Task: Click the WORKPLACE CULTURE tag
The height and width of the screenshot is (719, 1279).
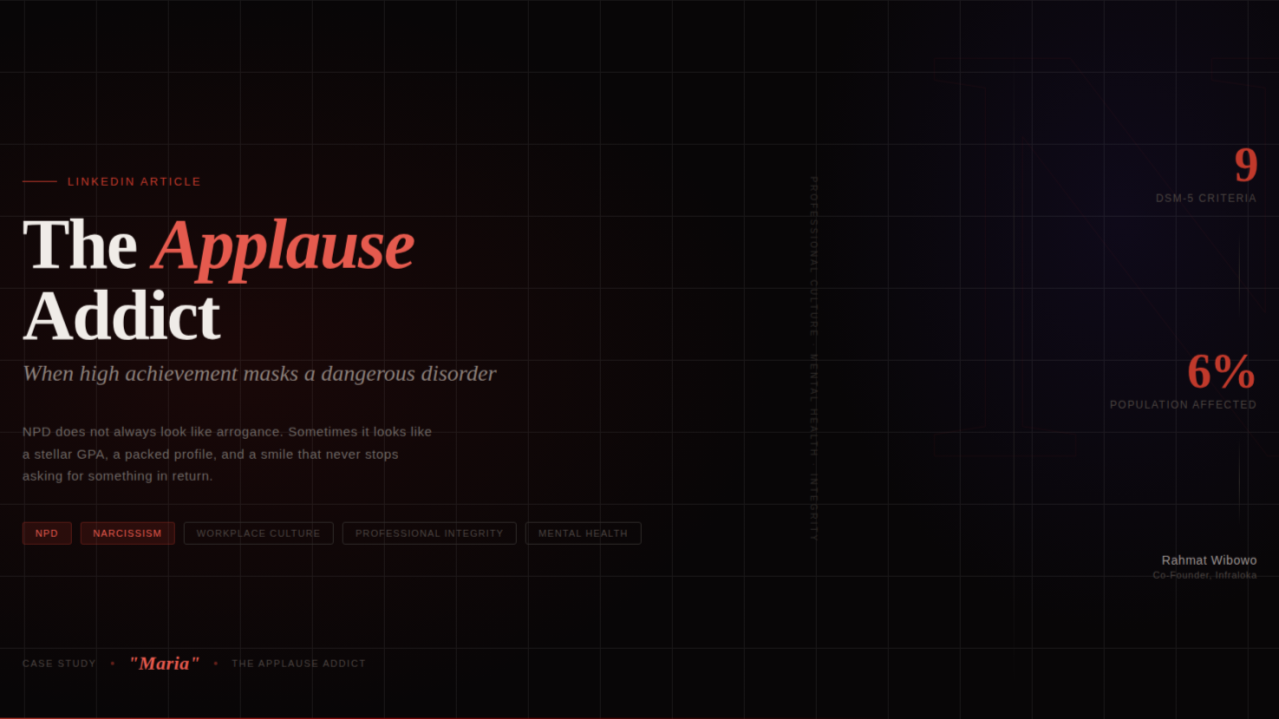Action: (258, 533)
